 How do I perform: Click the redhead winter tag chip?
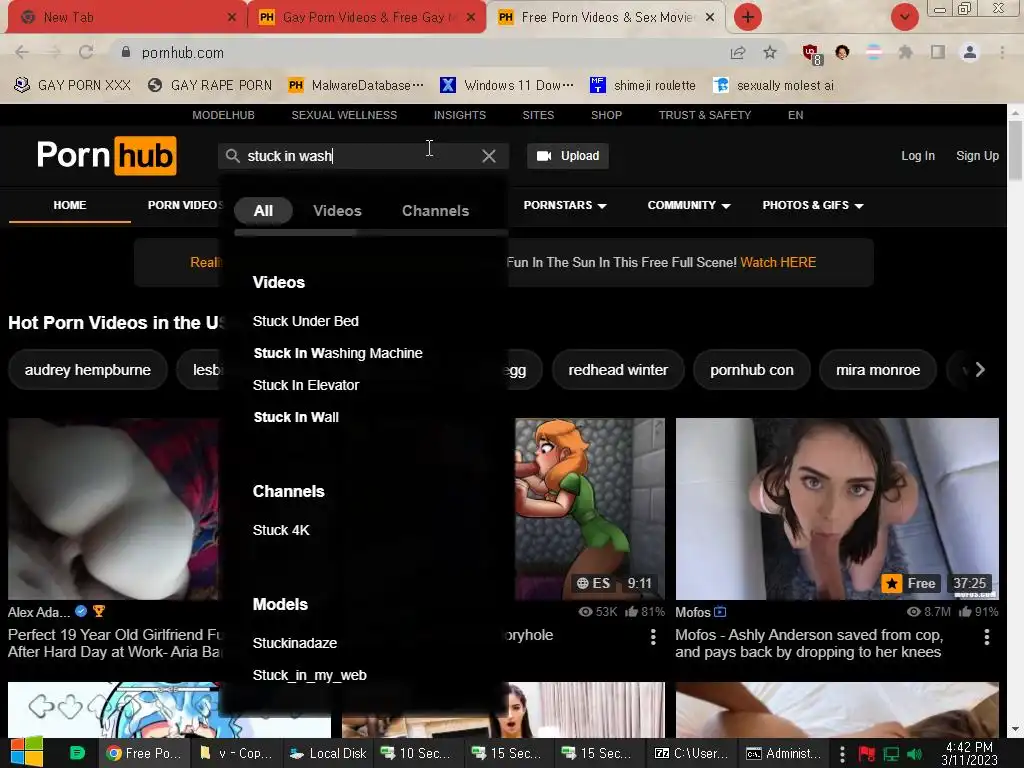[618, 370]
